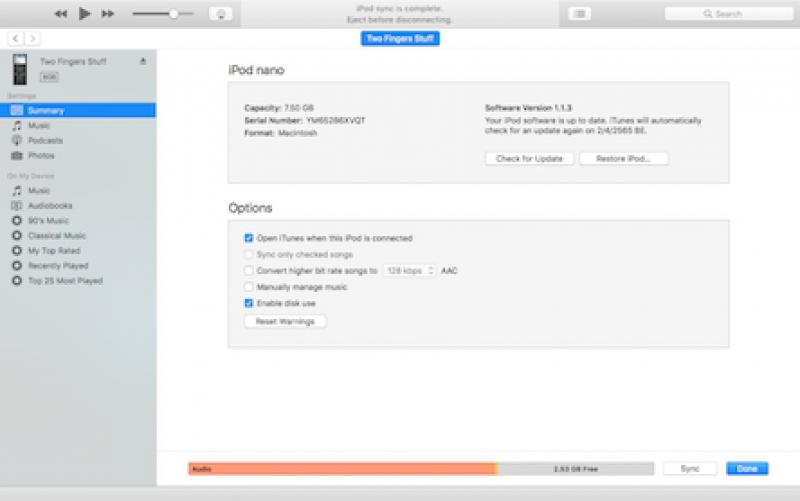Image resolution: width=800 pixels, height=501 pixels.
Task: Go back with the left chevron button
Action: point(15,38)
